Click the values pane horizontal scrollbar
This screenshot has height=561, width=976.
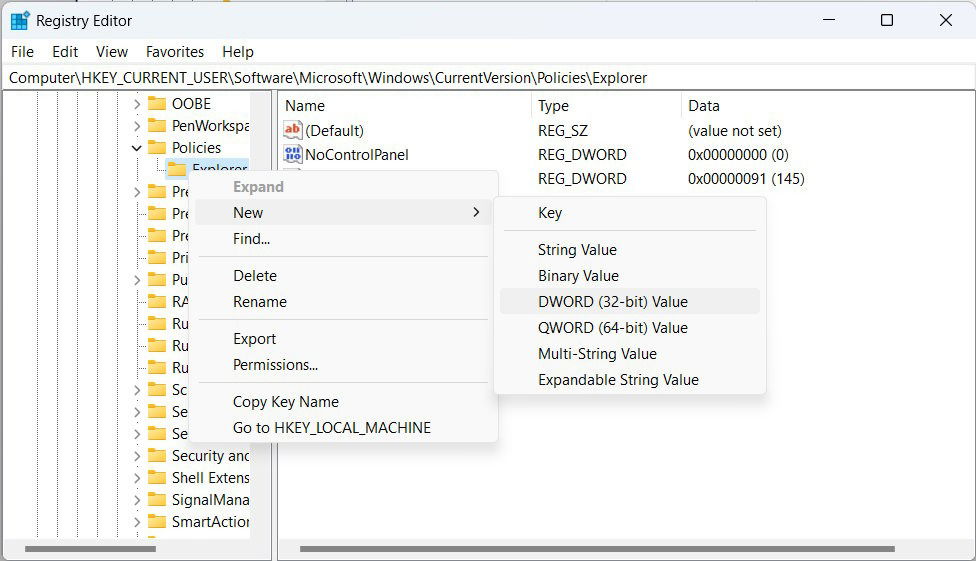tap(597, 549)
